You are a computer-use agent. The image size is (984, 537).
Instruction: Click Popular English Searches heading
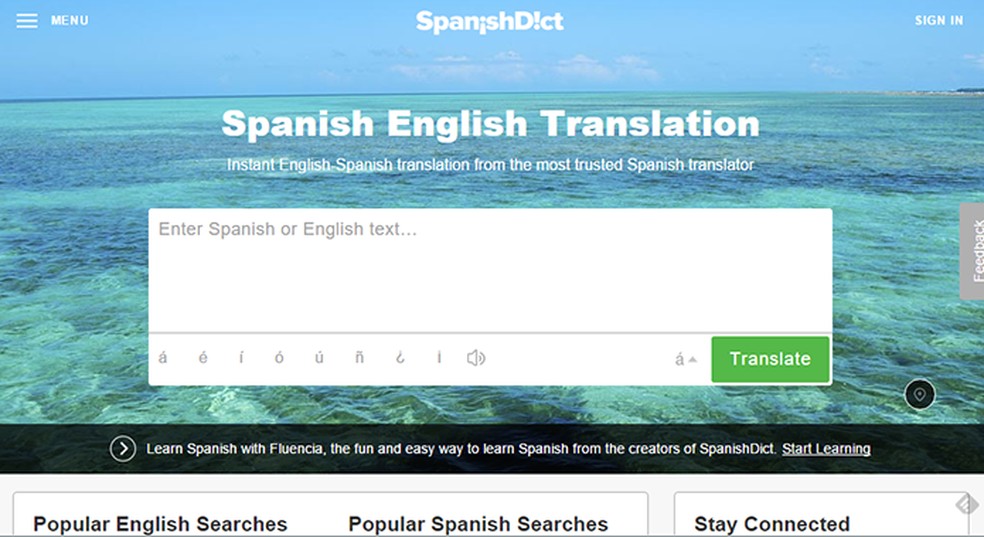[x=160, y=524]
